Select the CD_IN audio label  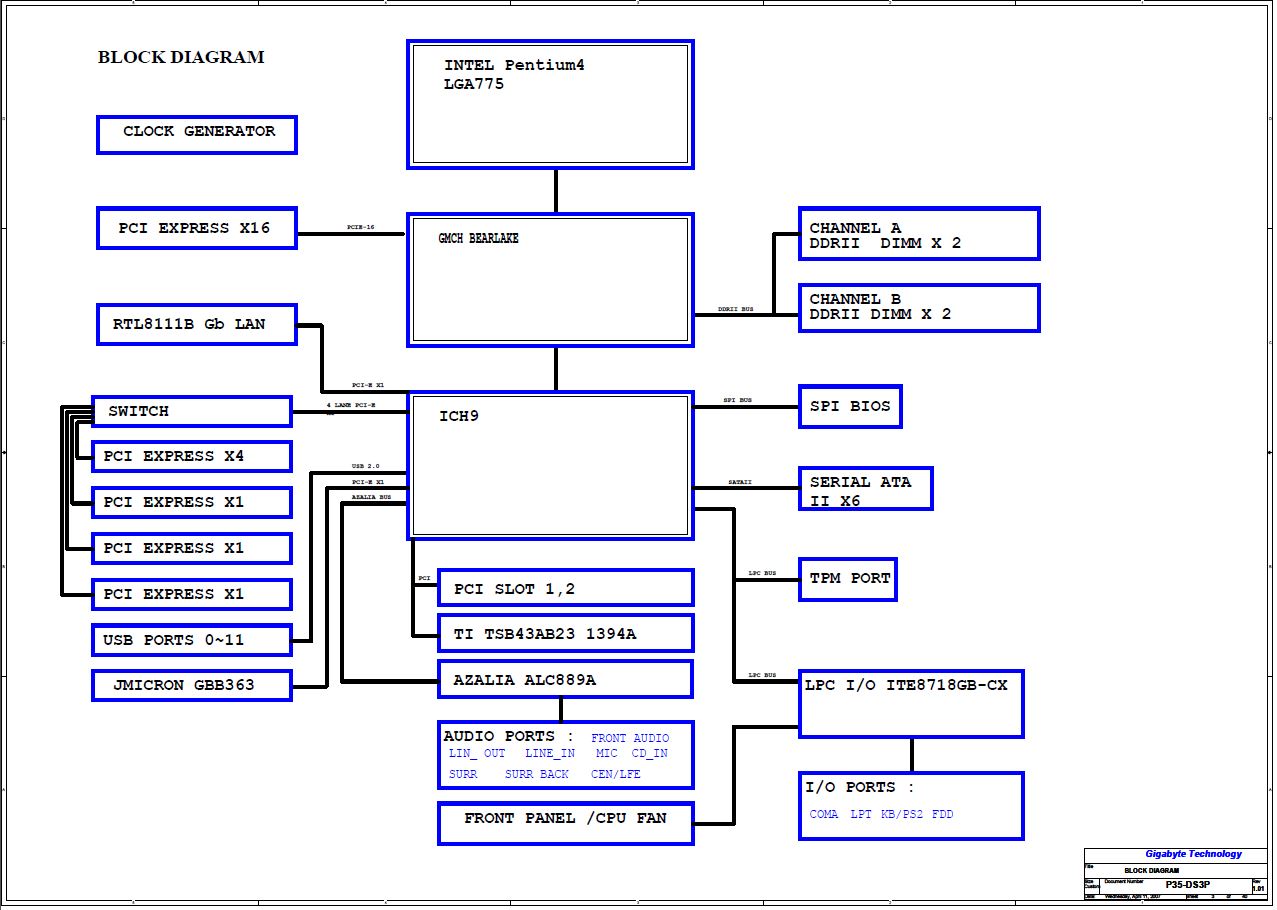point(650,753)
